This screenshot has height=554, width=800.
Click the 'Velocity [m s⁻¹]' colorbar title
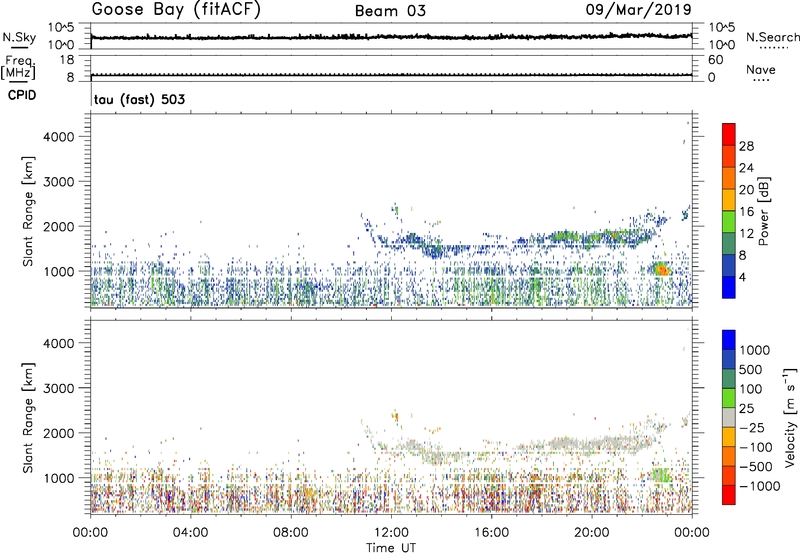[790, 417]
